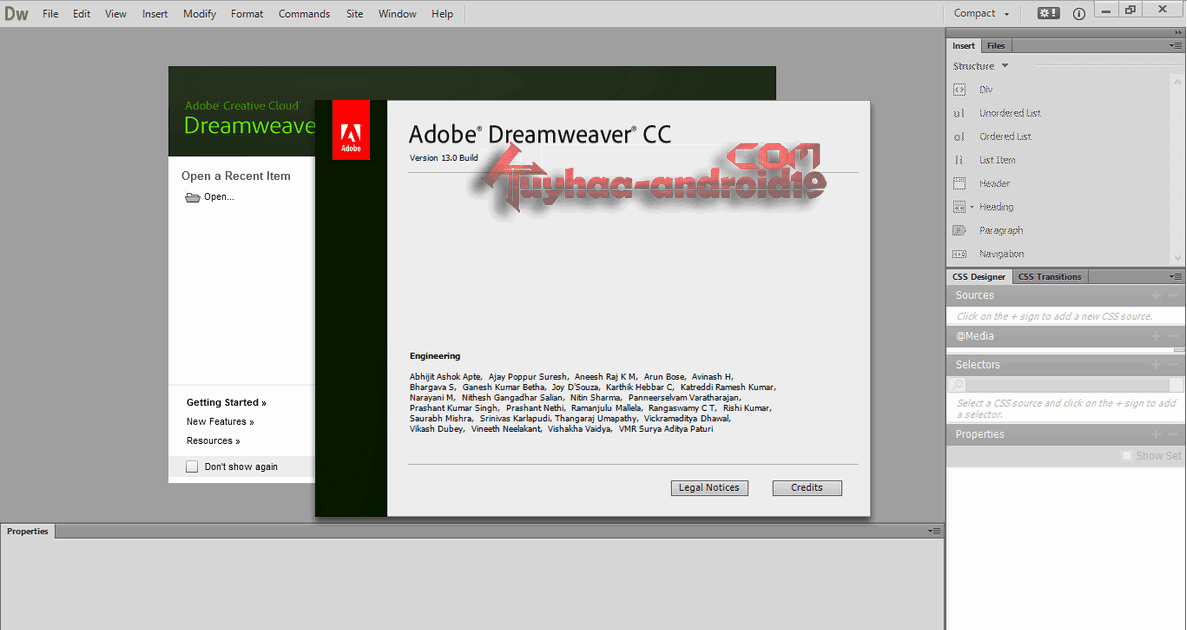Switch to the CSS Transitions tab
The image size is (1187, 630).
(1049, 276)
